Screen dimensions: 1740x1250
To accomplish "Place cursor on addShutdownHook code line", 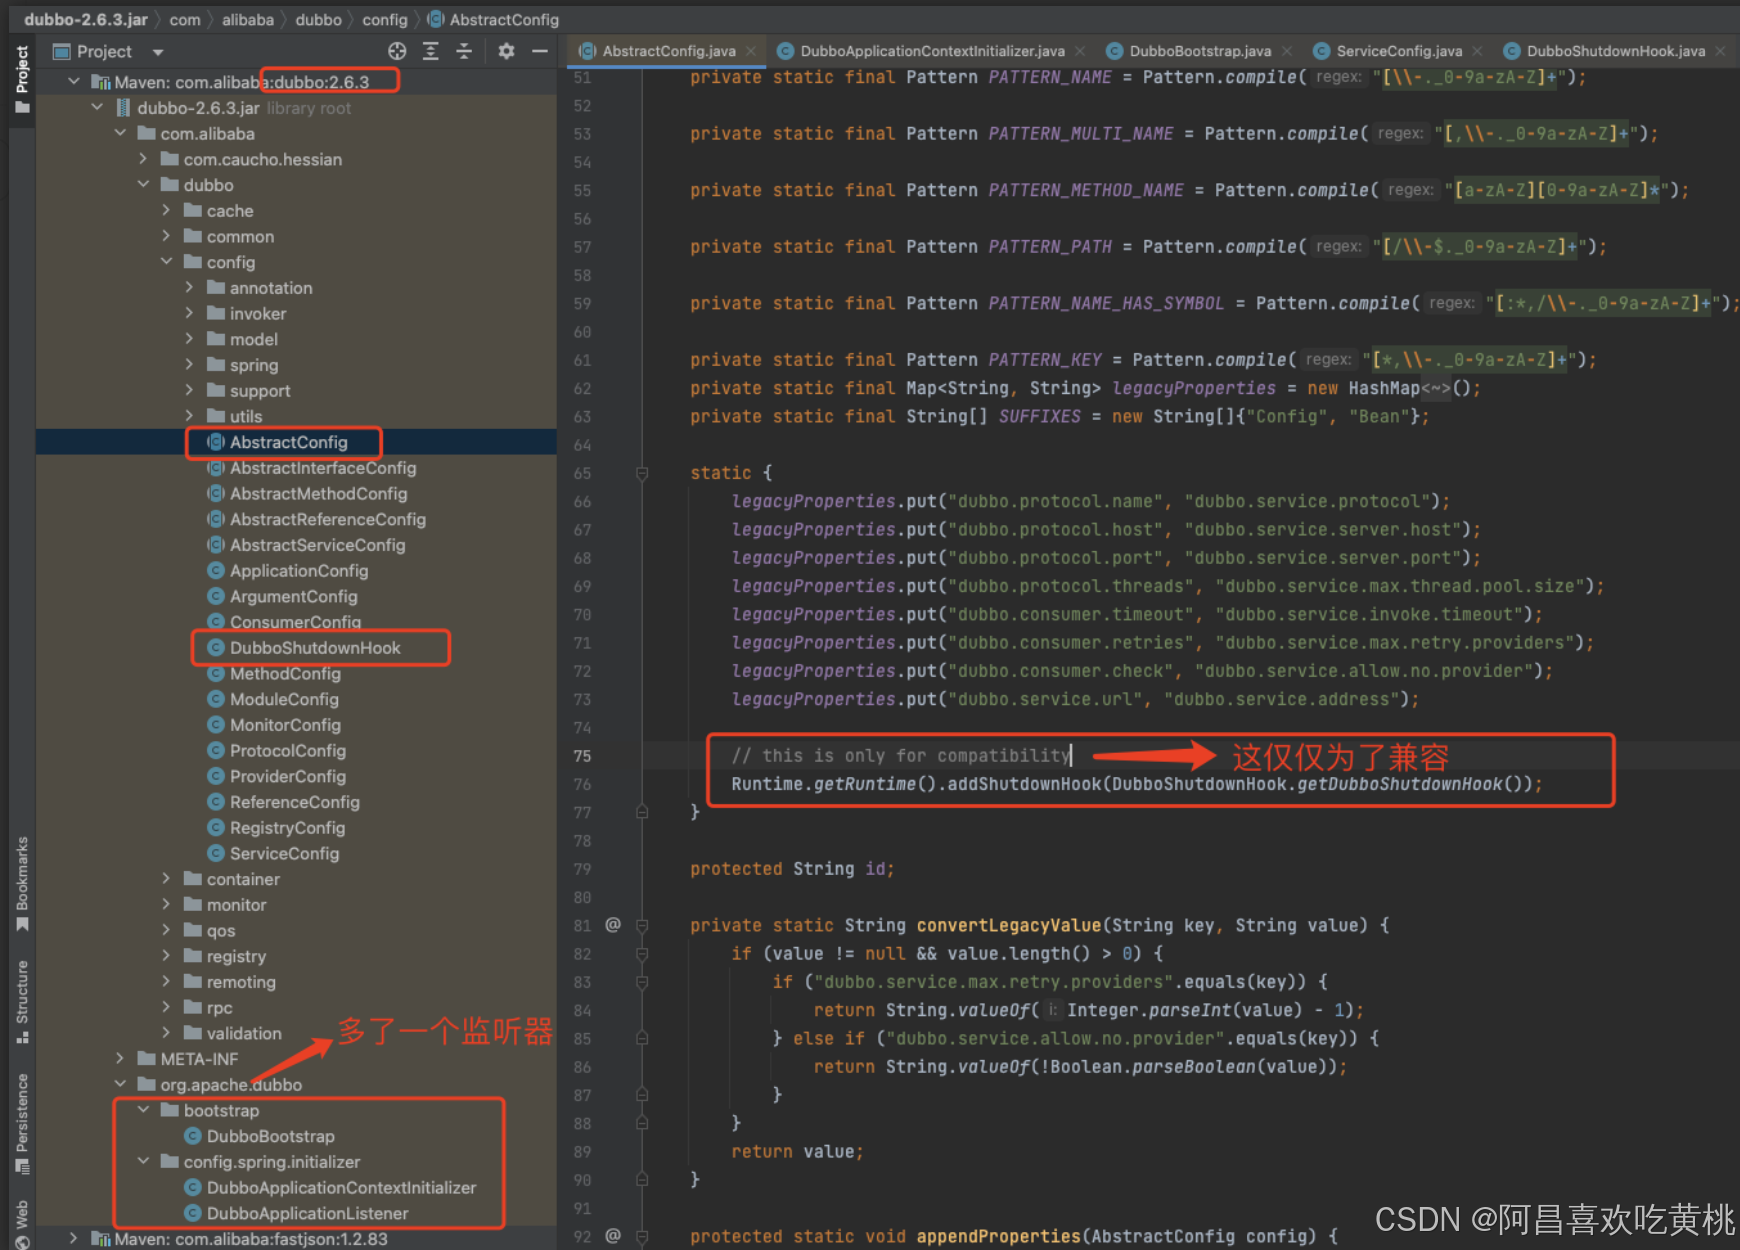I will (x=1137, y=784).
